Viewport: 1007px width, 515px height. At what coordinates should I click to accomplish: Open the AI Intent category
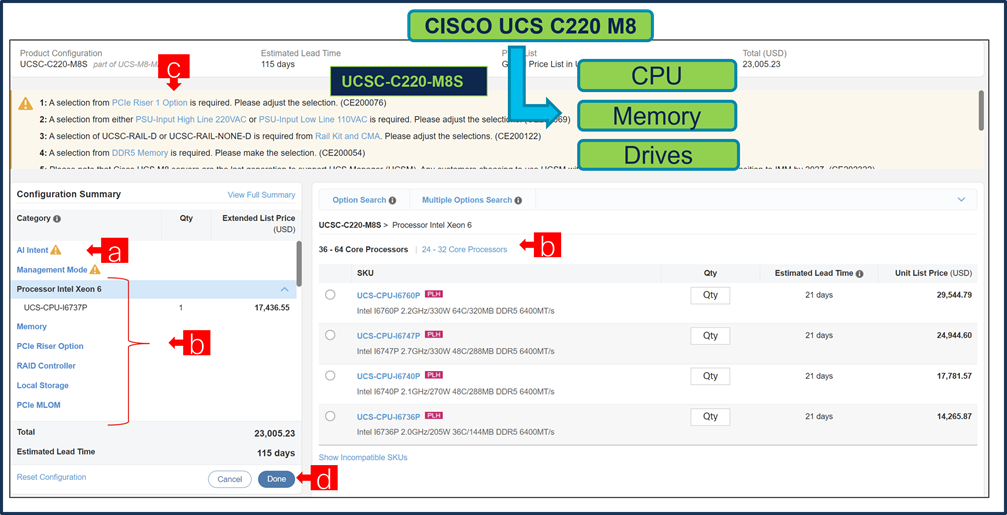(x=33, y=250)
